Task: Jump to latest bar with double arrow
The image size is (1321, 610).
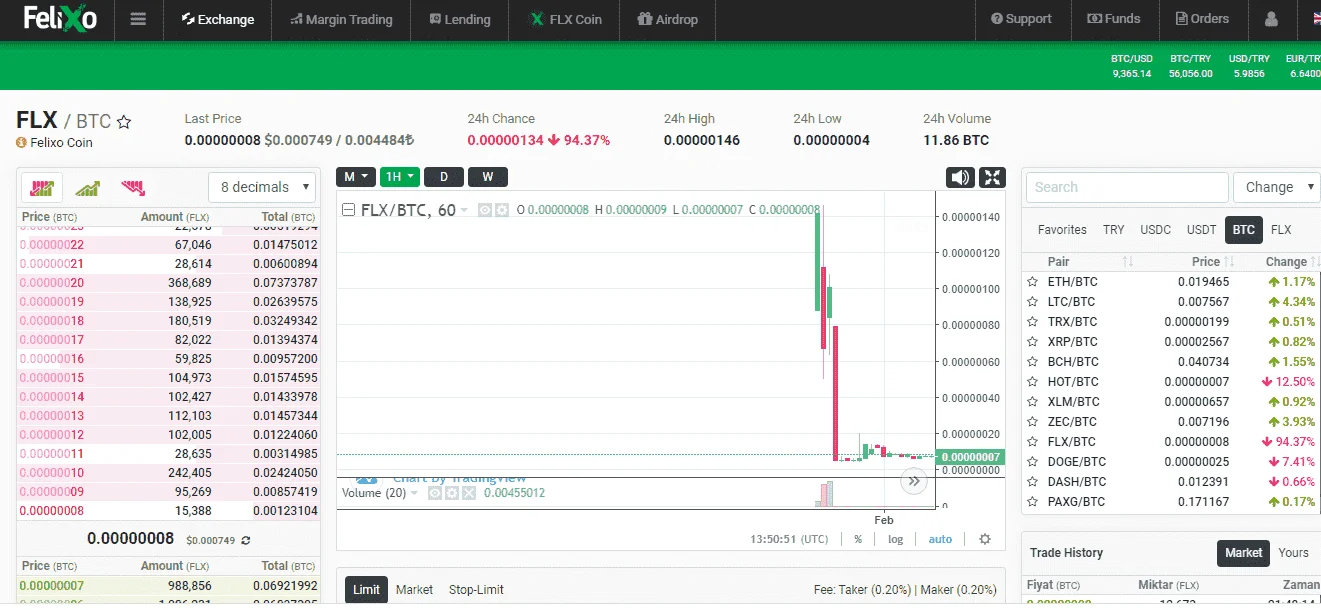Action: tap(914, 481)
